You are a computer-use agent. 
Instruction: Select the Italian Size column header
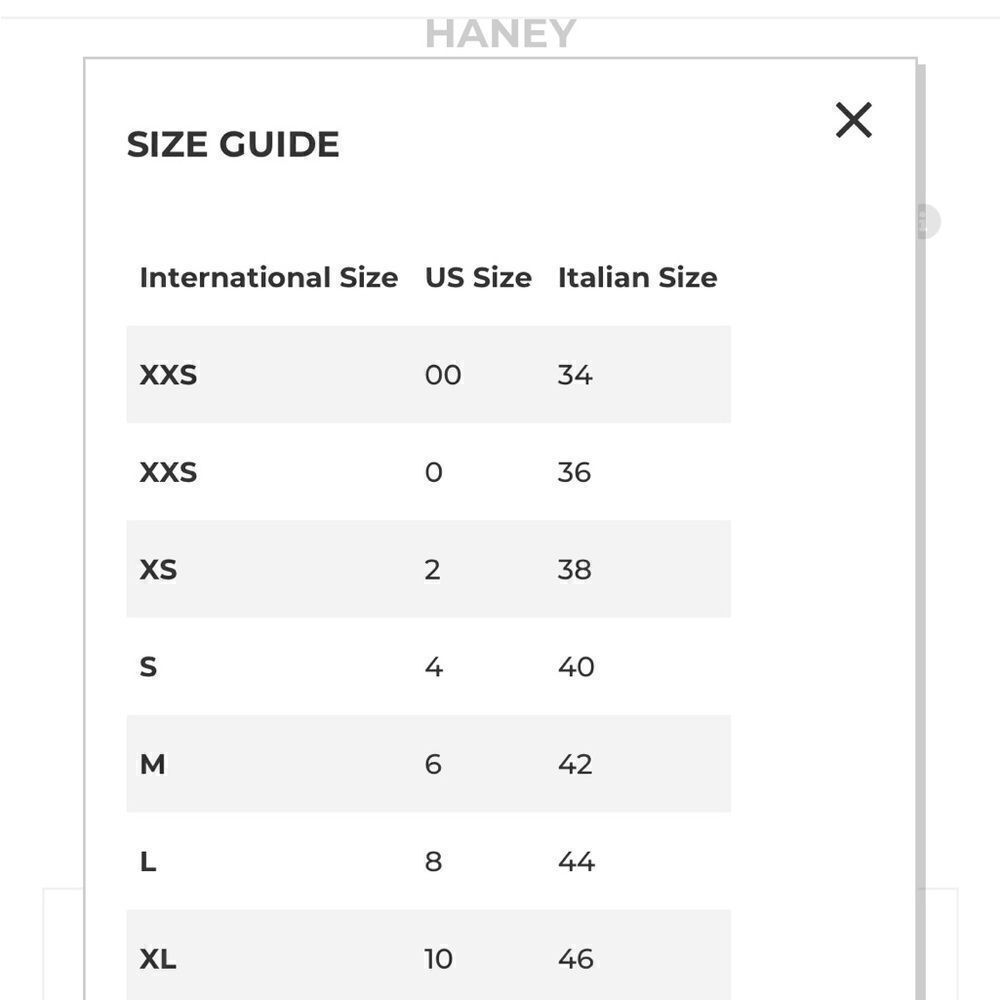tap(638, 277)
